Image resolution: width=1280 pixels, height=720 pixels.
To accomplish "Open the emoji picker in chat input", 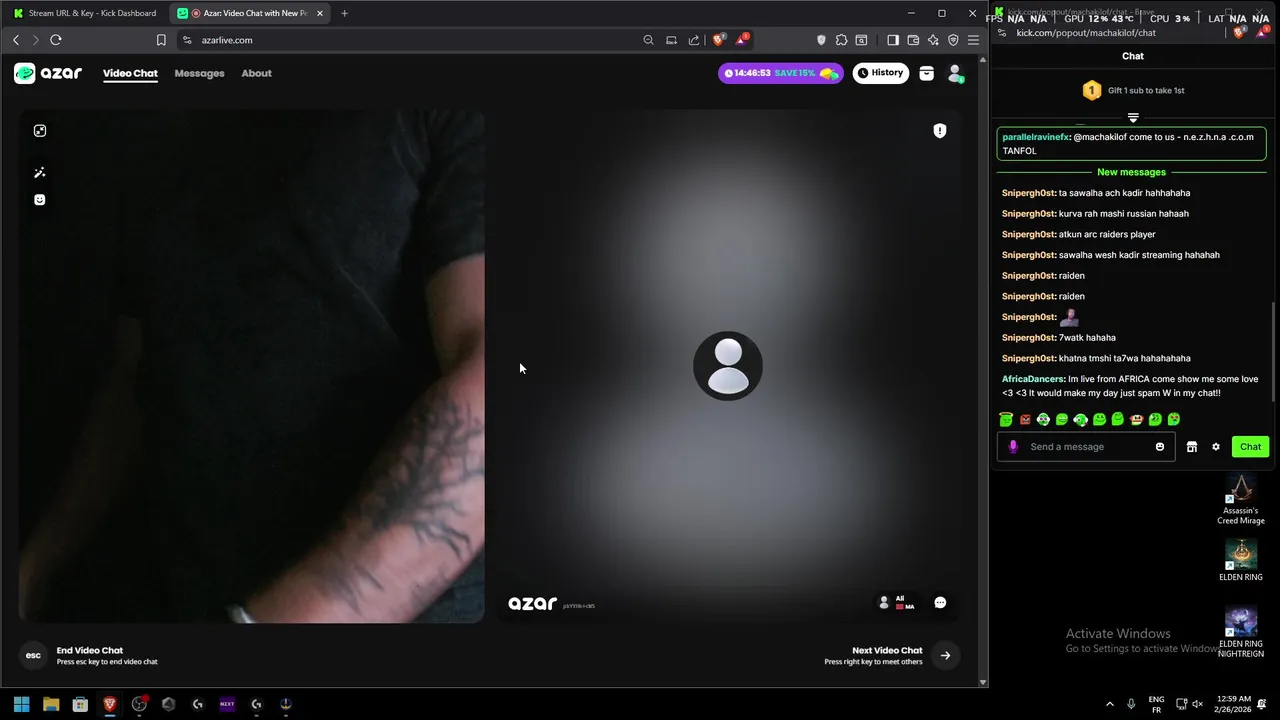I will tap(1160, 447).
